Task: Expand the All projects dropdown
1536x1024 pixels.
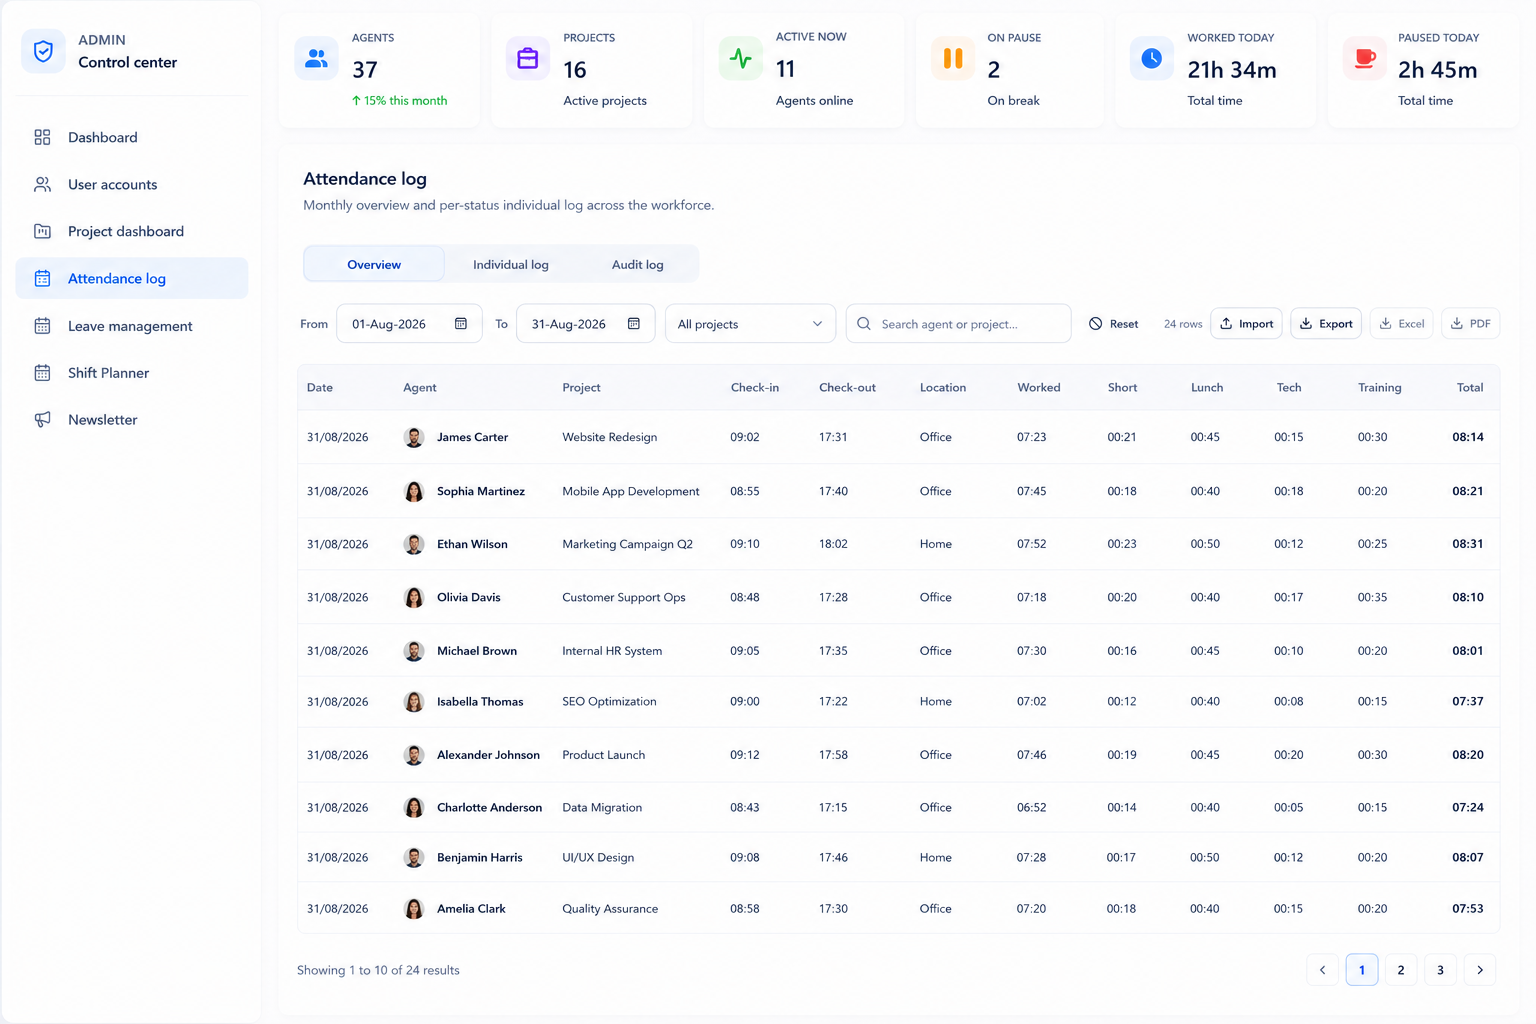Action: (x=750, y=324)
